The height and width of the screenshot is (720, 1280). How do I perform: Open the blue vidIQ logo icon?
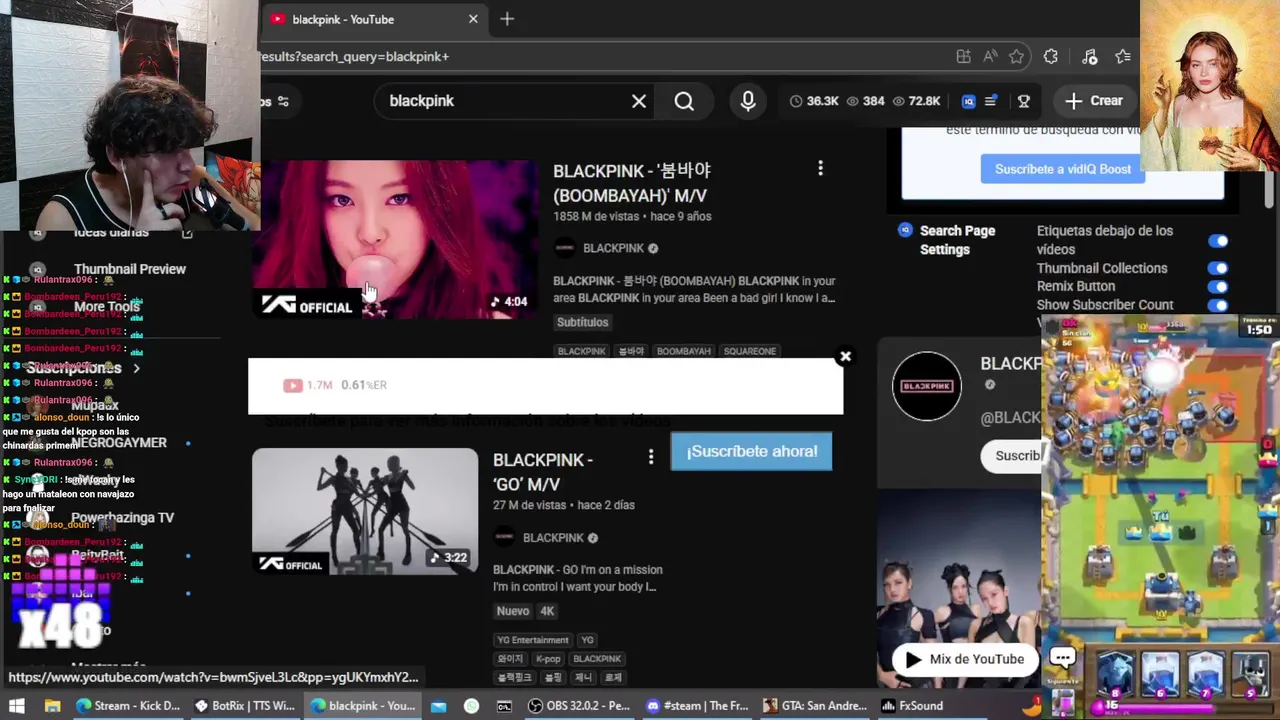point(968,101)
